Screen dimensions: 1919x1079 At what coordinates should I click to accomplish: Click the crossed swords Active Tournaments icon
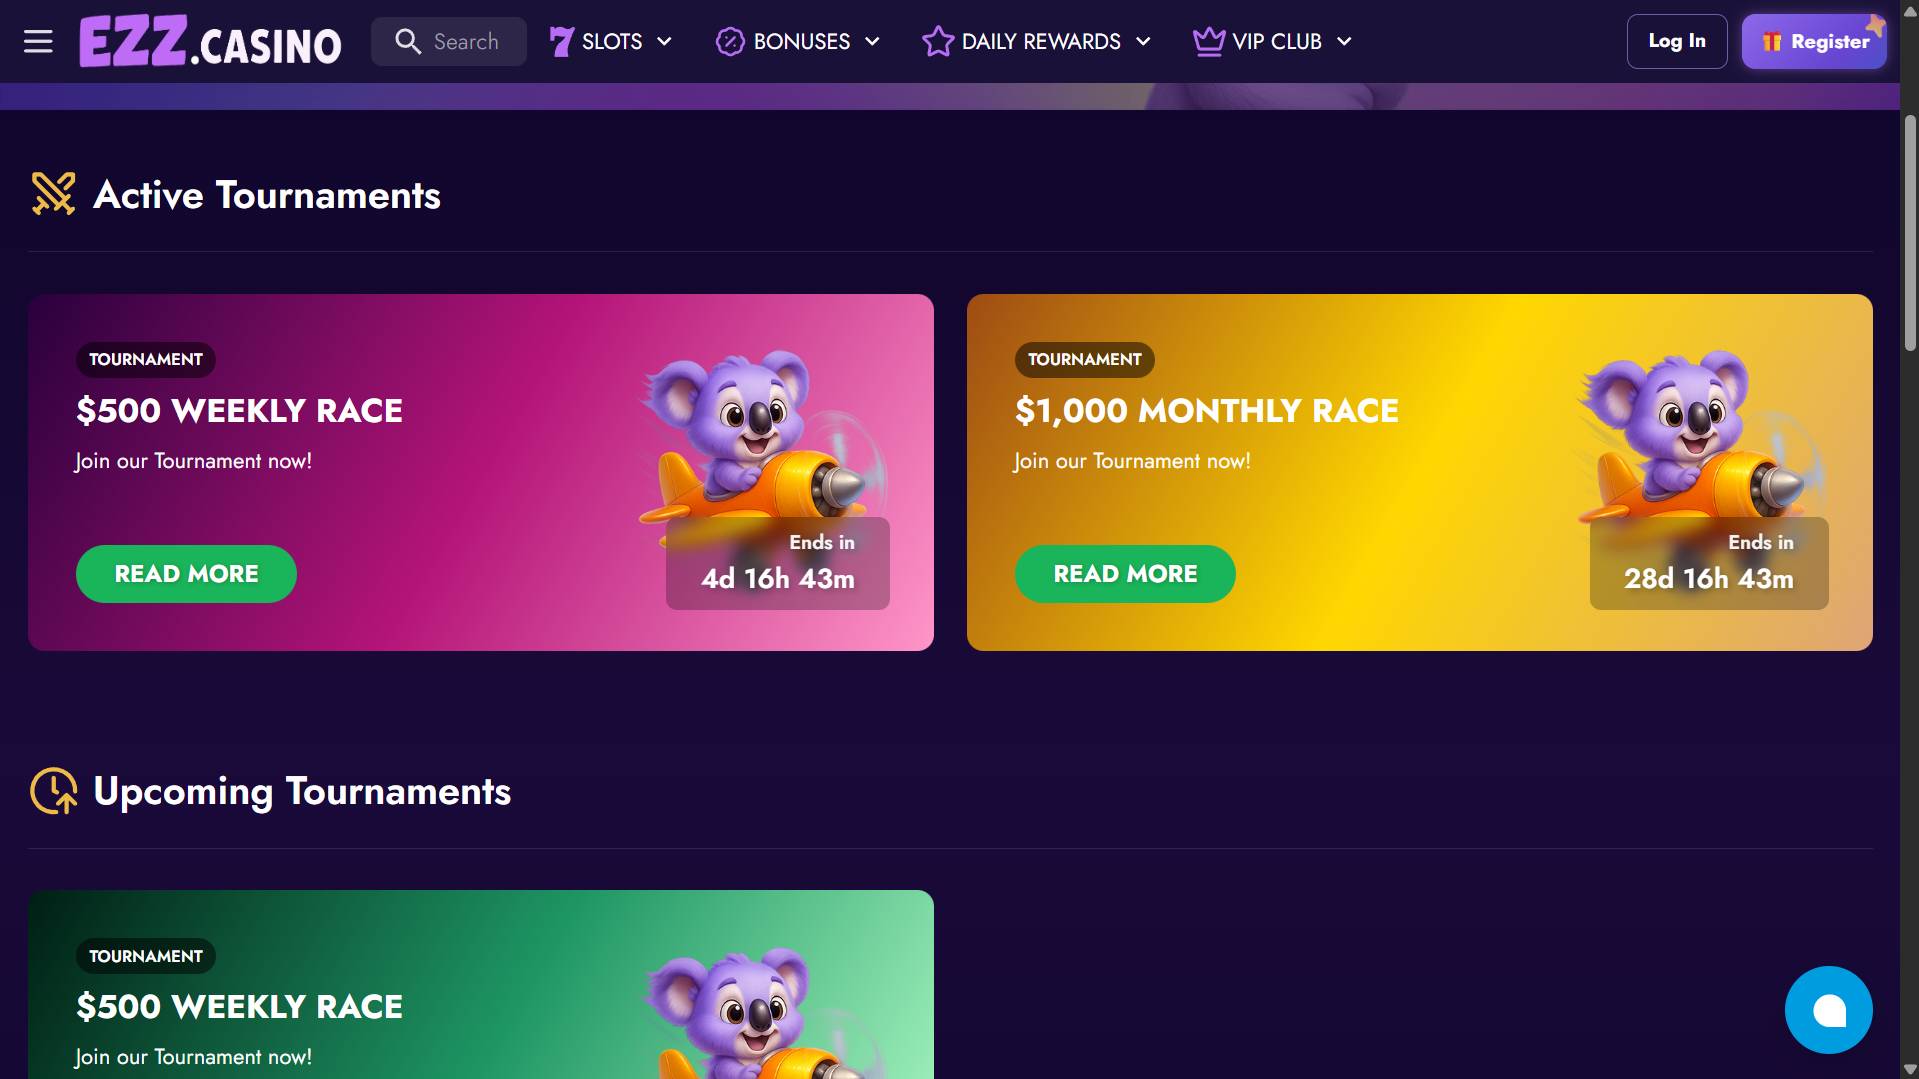point(53,194)
